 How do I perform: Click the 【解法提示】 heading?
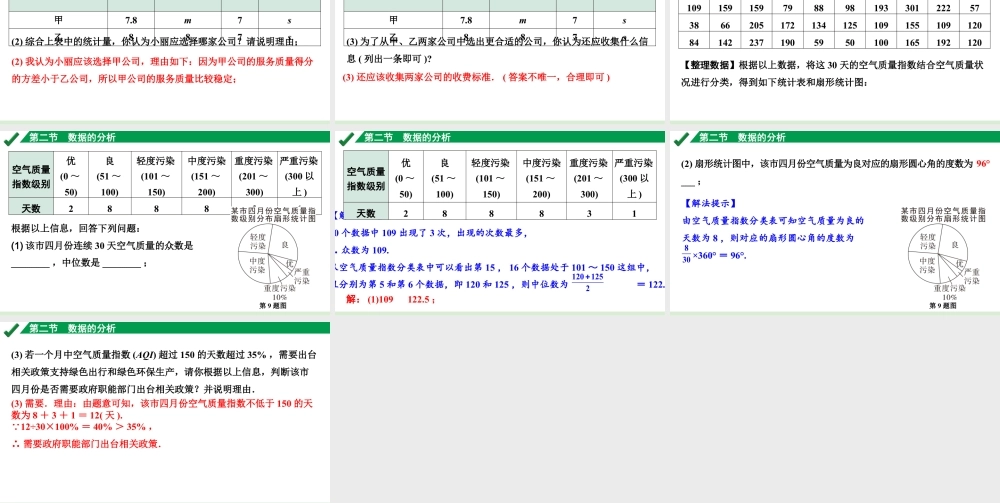[711, 203]
